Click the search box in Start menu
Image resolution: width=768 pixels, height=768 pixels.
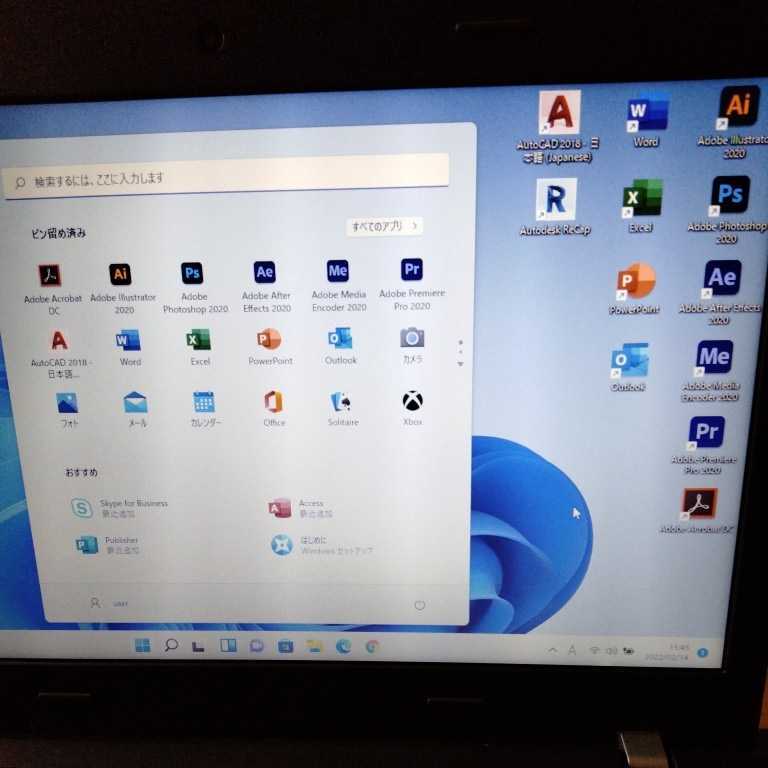point(226,177)
